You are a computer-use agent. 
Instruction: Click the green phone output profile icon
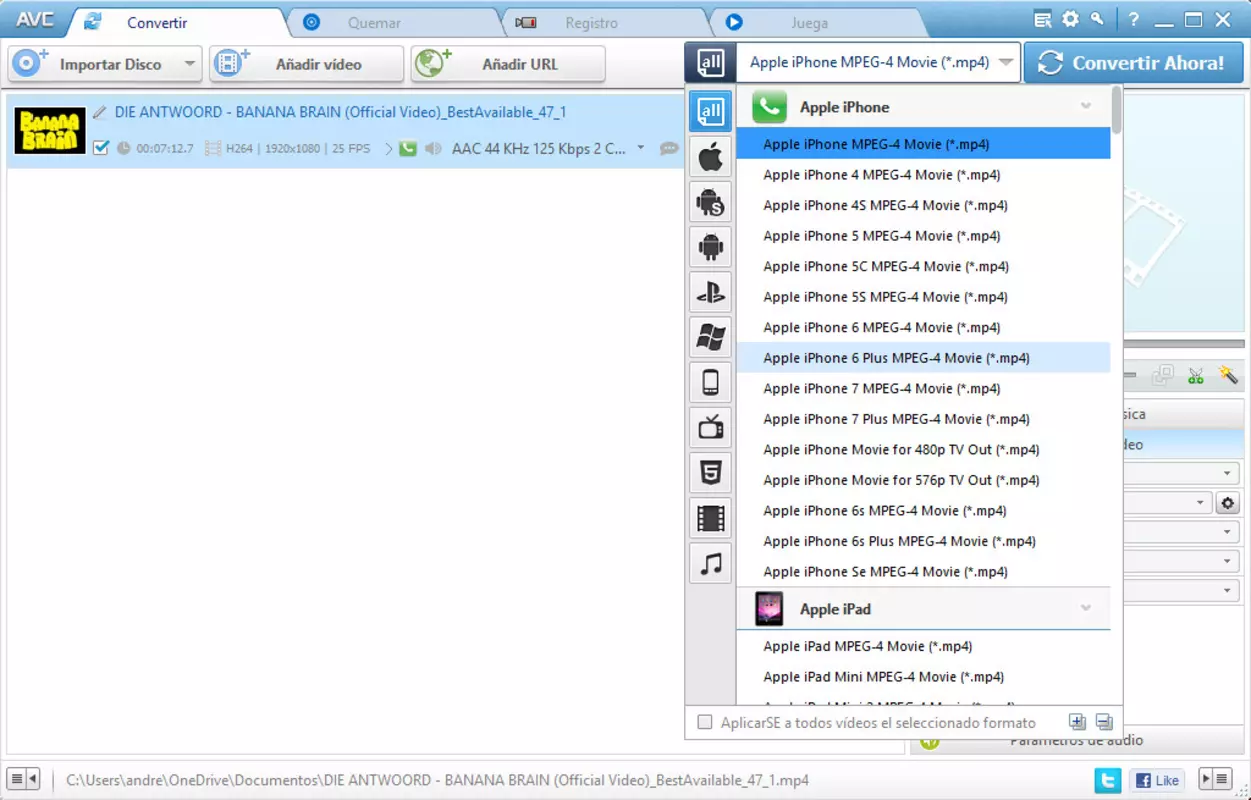407,149
